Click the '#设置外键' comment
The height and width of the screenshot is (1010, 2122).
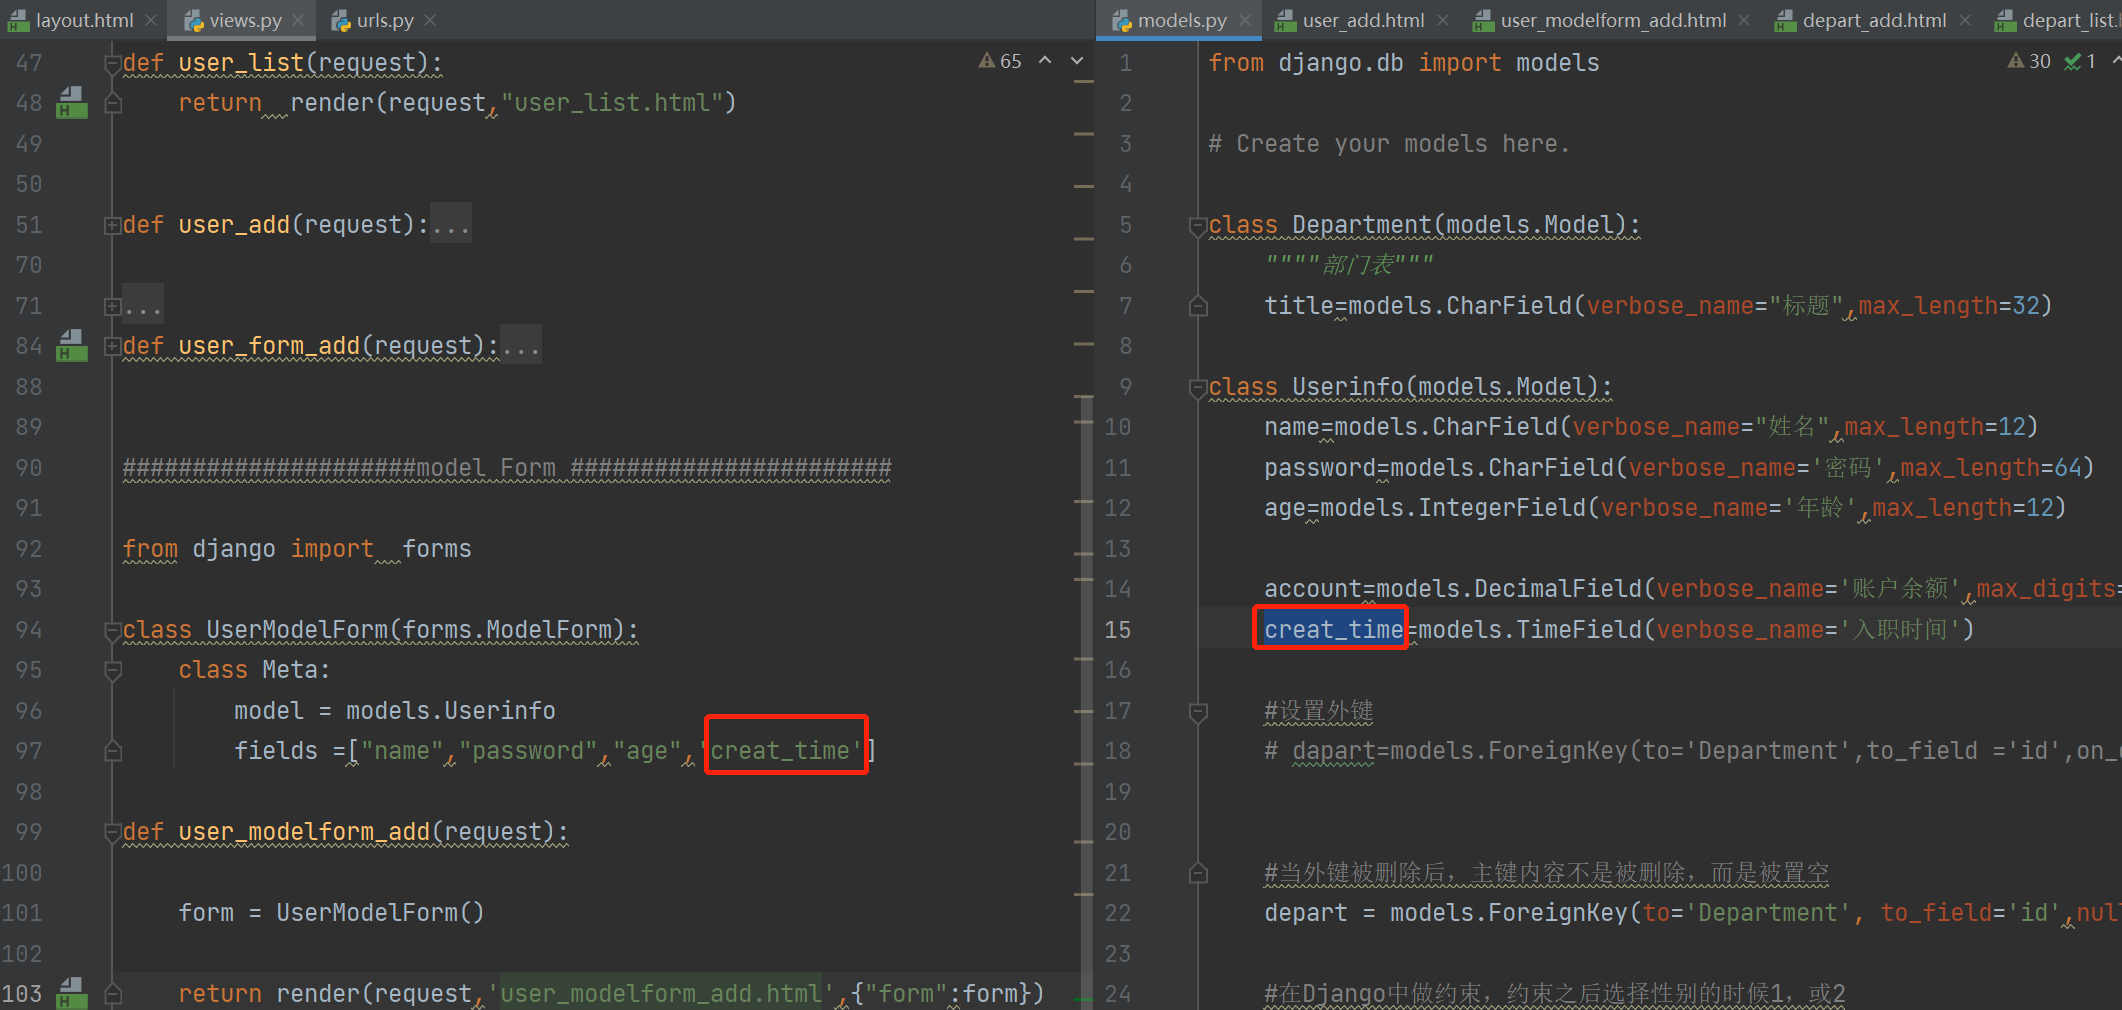[1319, 710]
